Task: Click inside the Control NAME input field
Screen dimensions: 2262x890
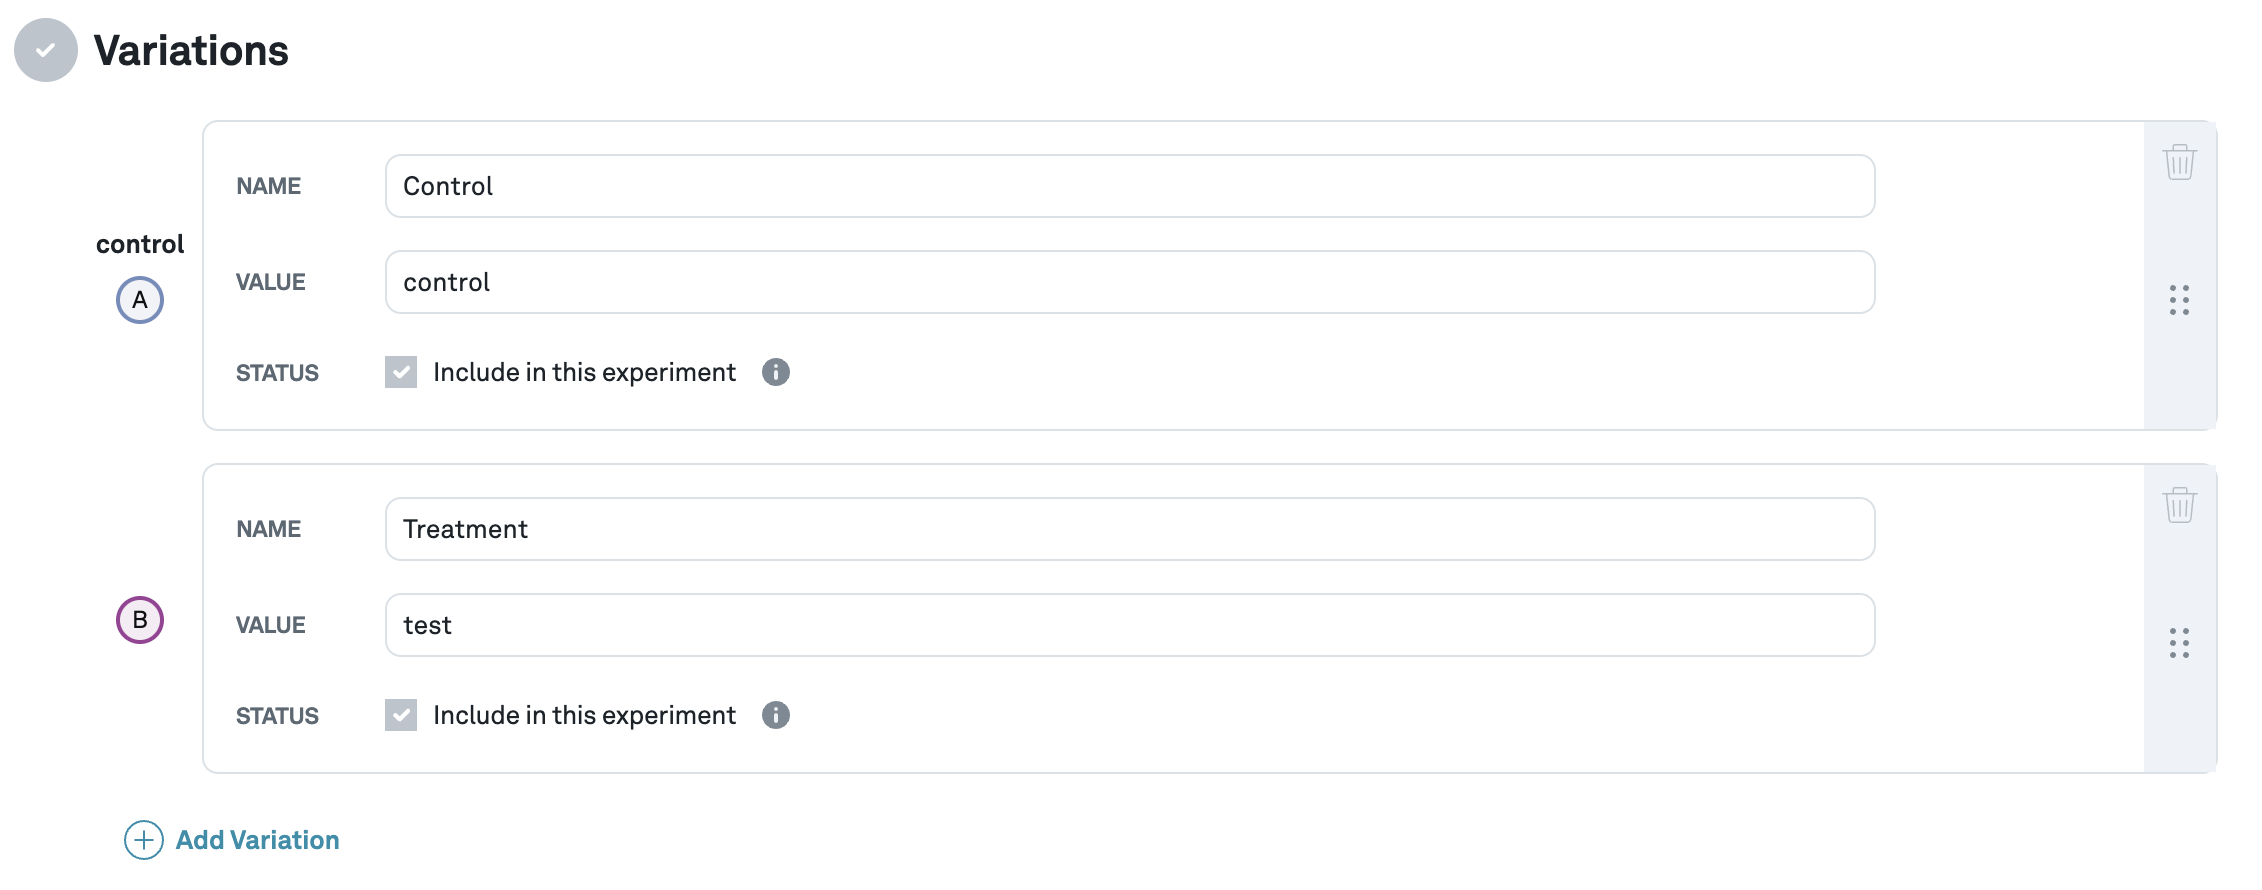Action: (x=1128, y=185)
